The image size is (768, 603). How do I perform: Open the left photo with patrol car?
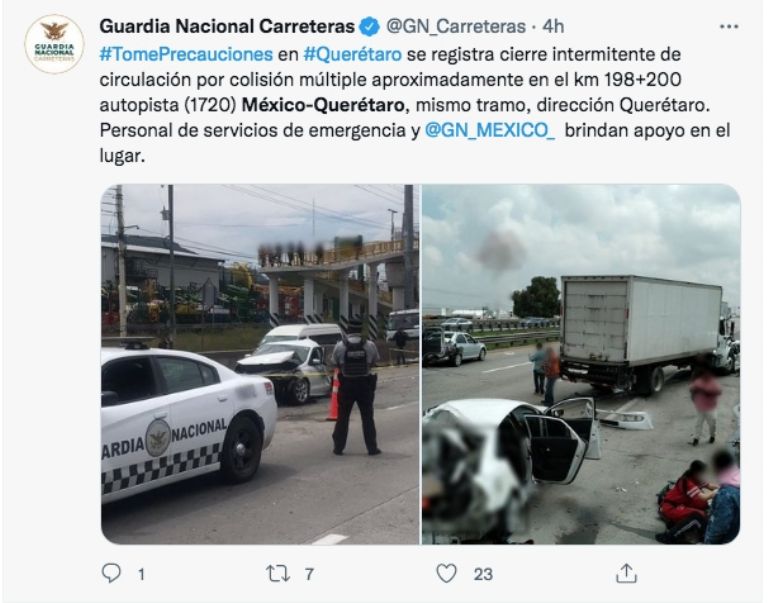pyautogui.click(x=260, y=364)
